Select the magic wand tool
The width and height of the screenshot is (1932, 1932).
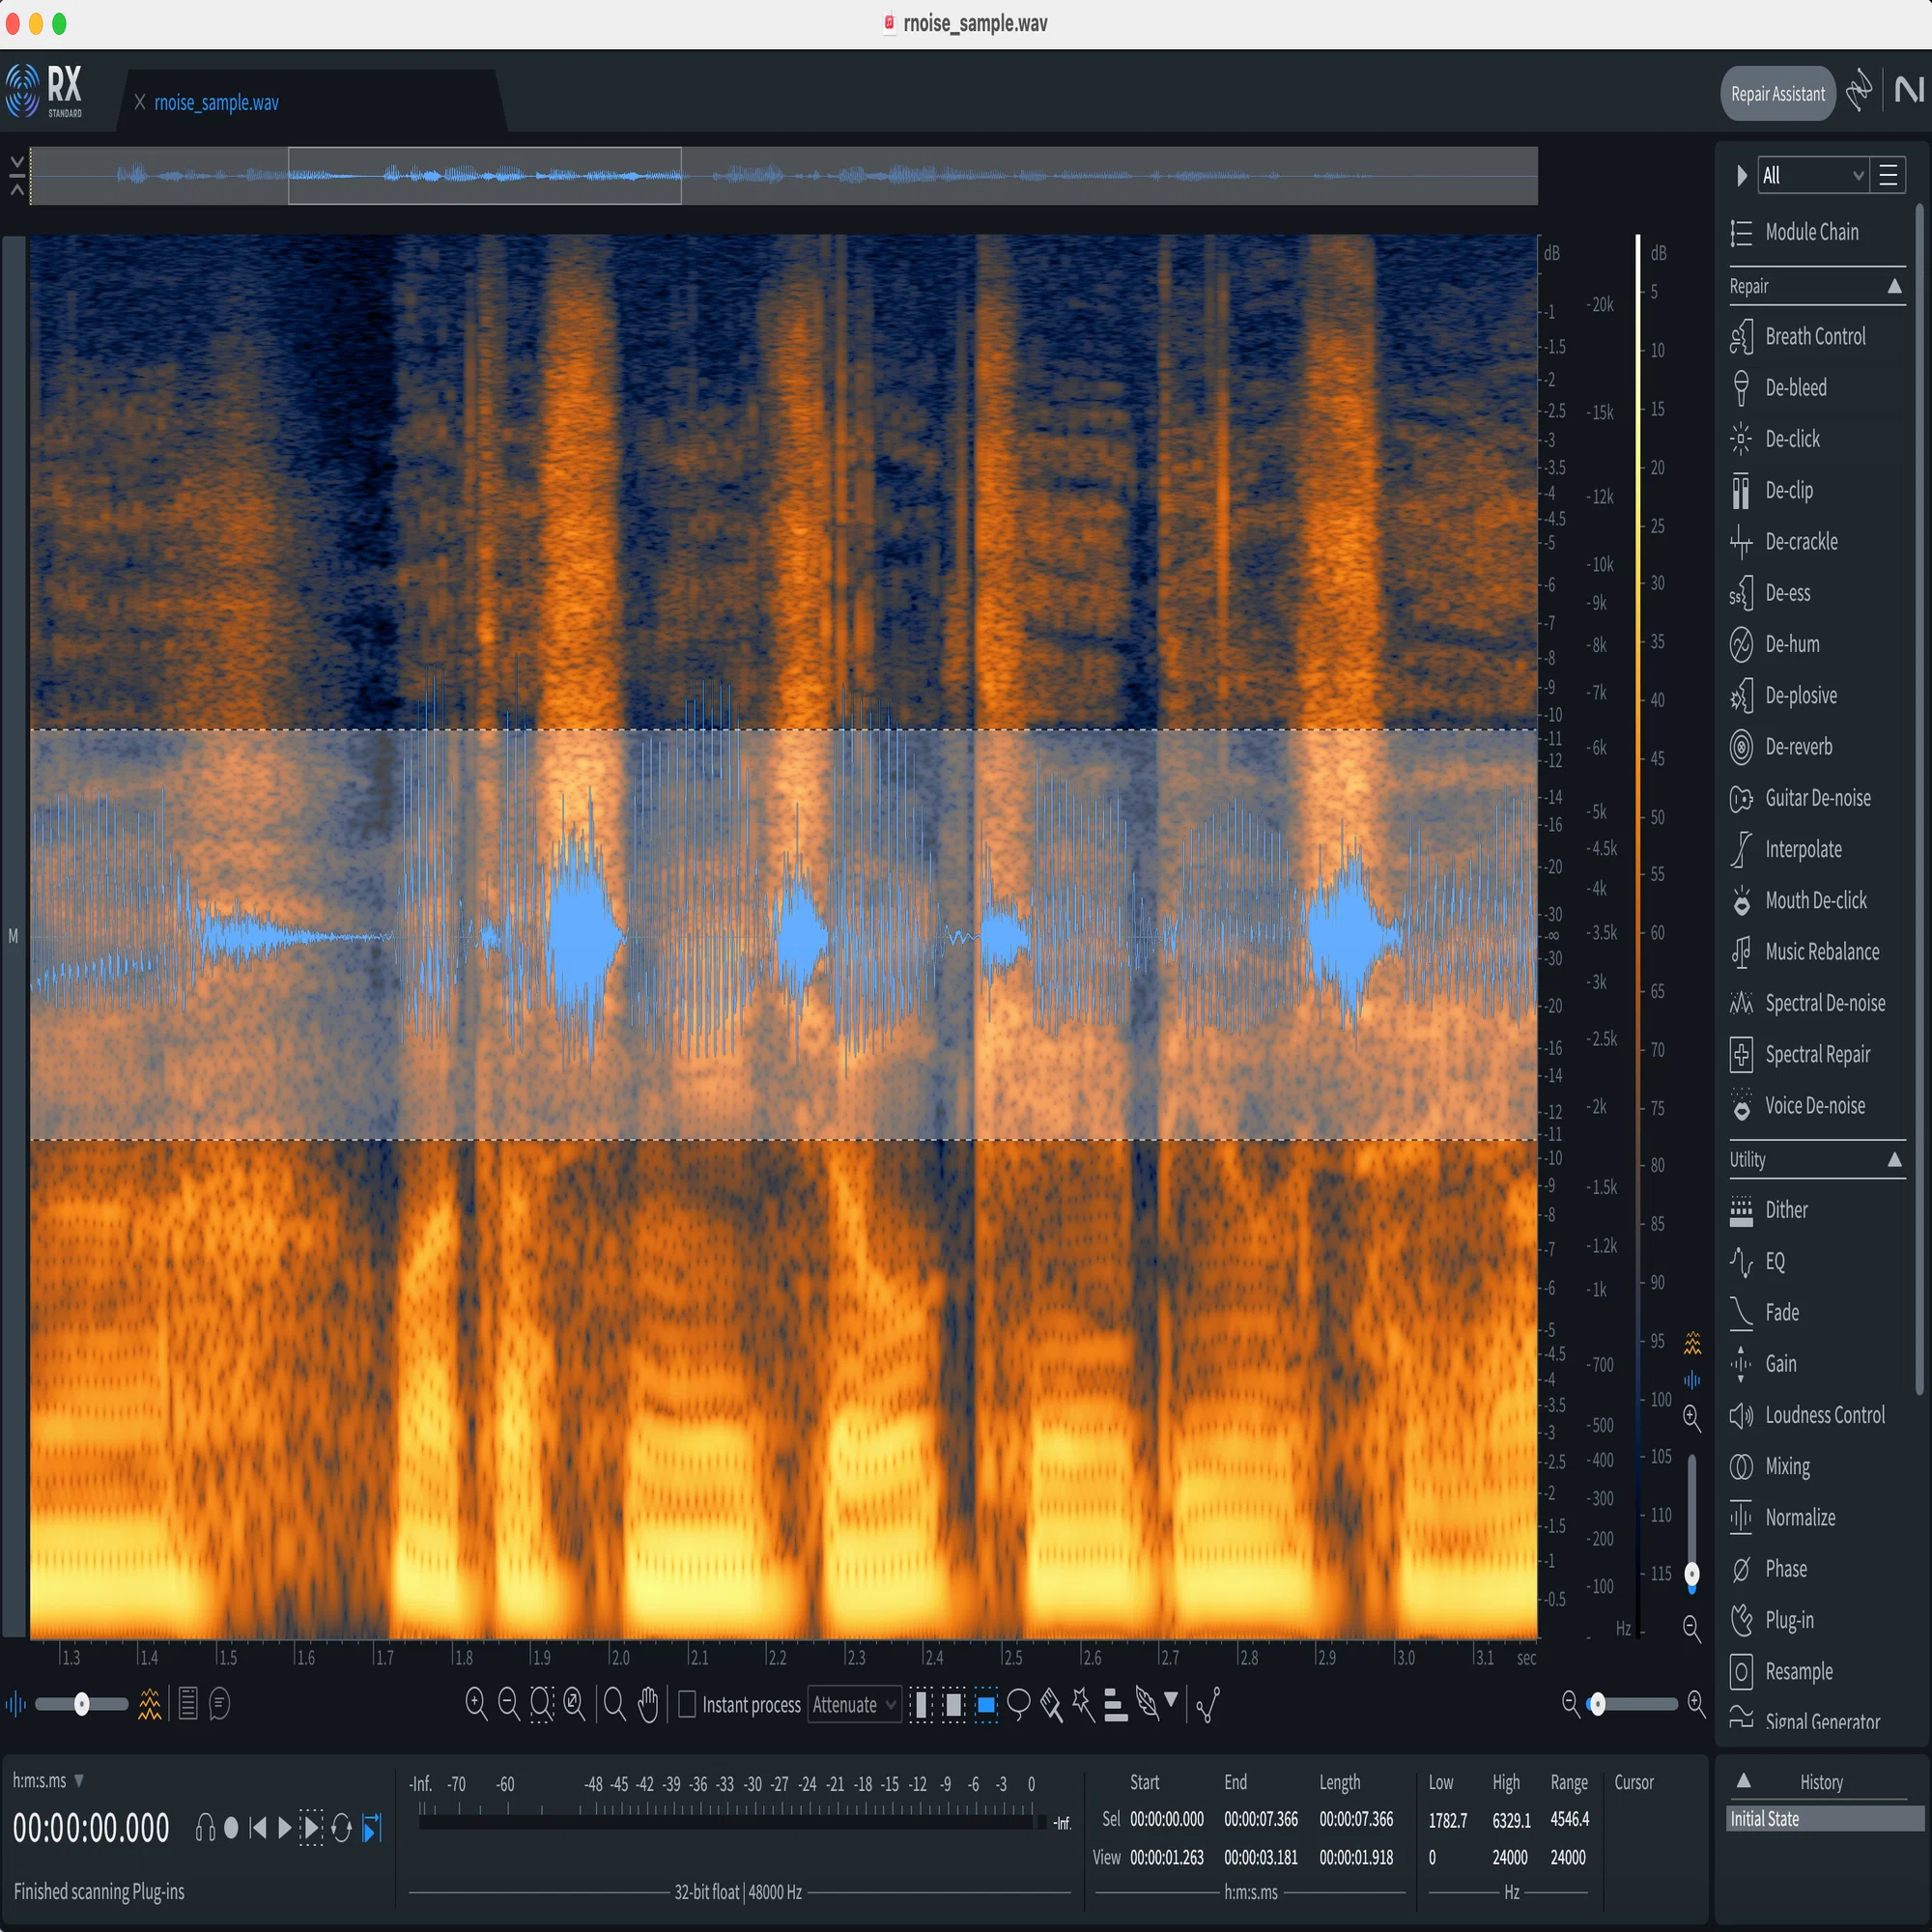tap(1083, 1704)
